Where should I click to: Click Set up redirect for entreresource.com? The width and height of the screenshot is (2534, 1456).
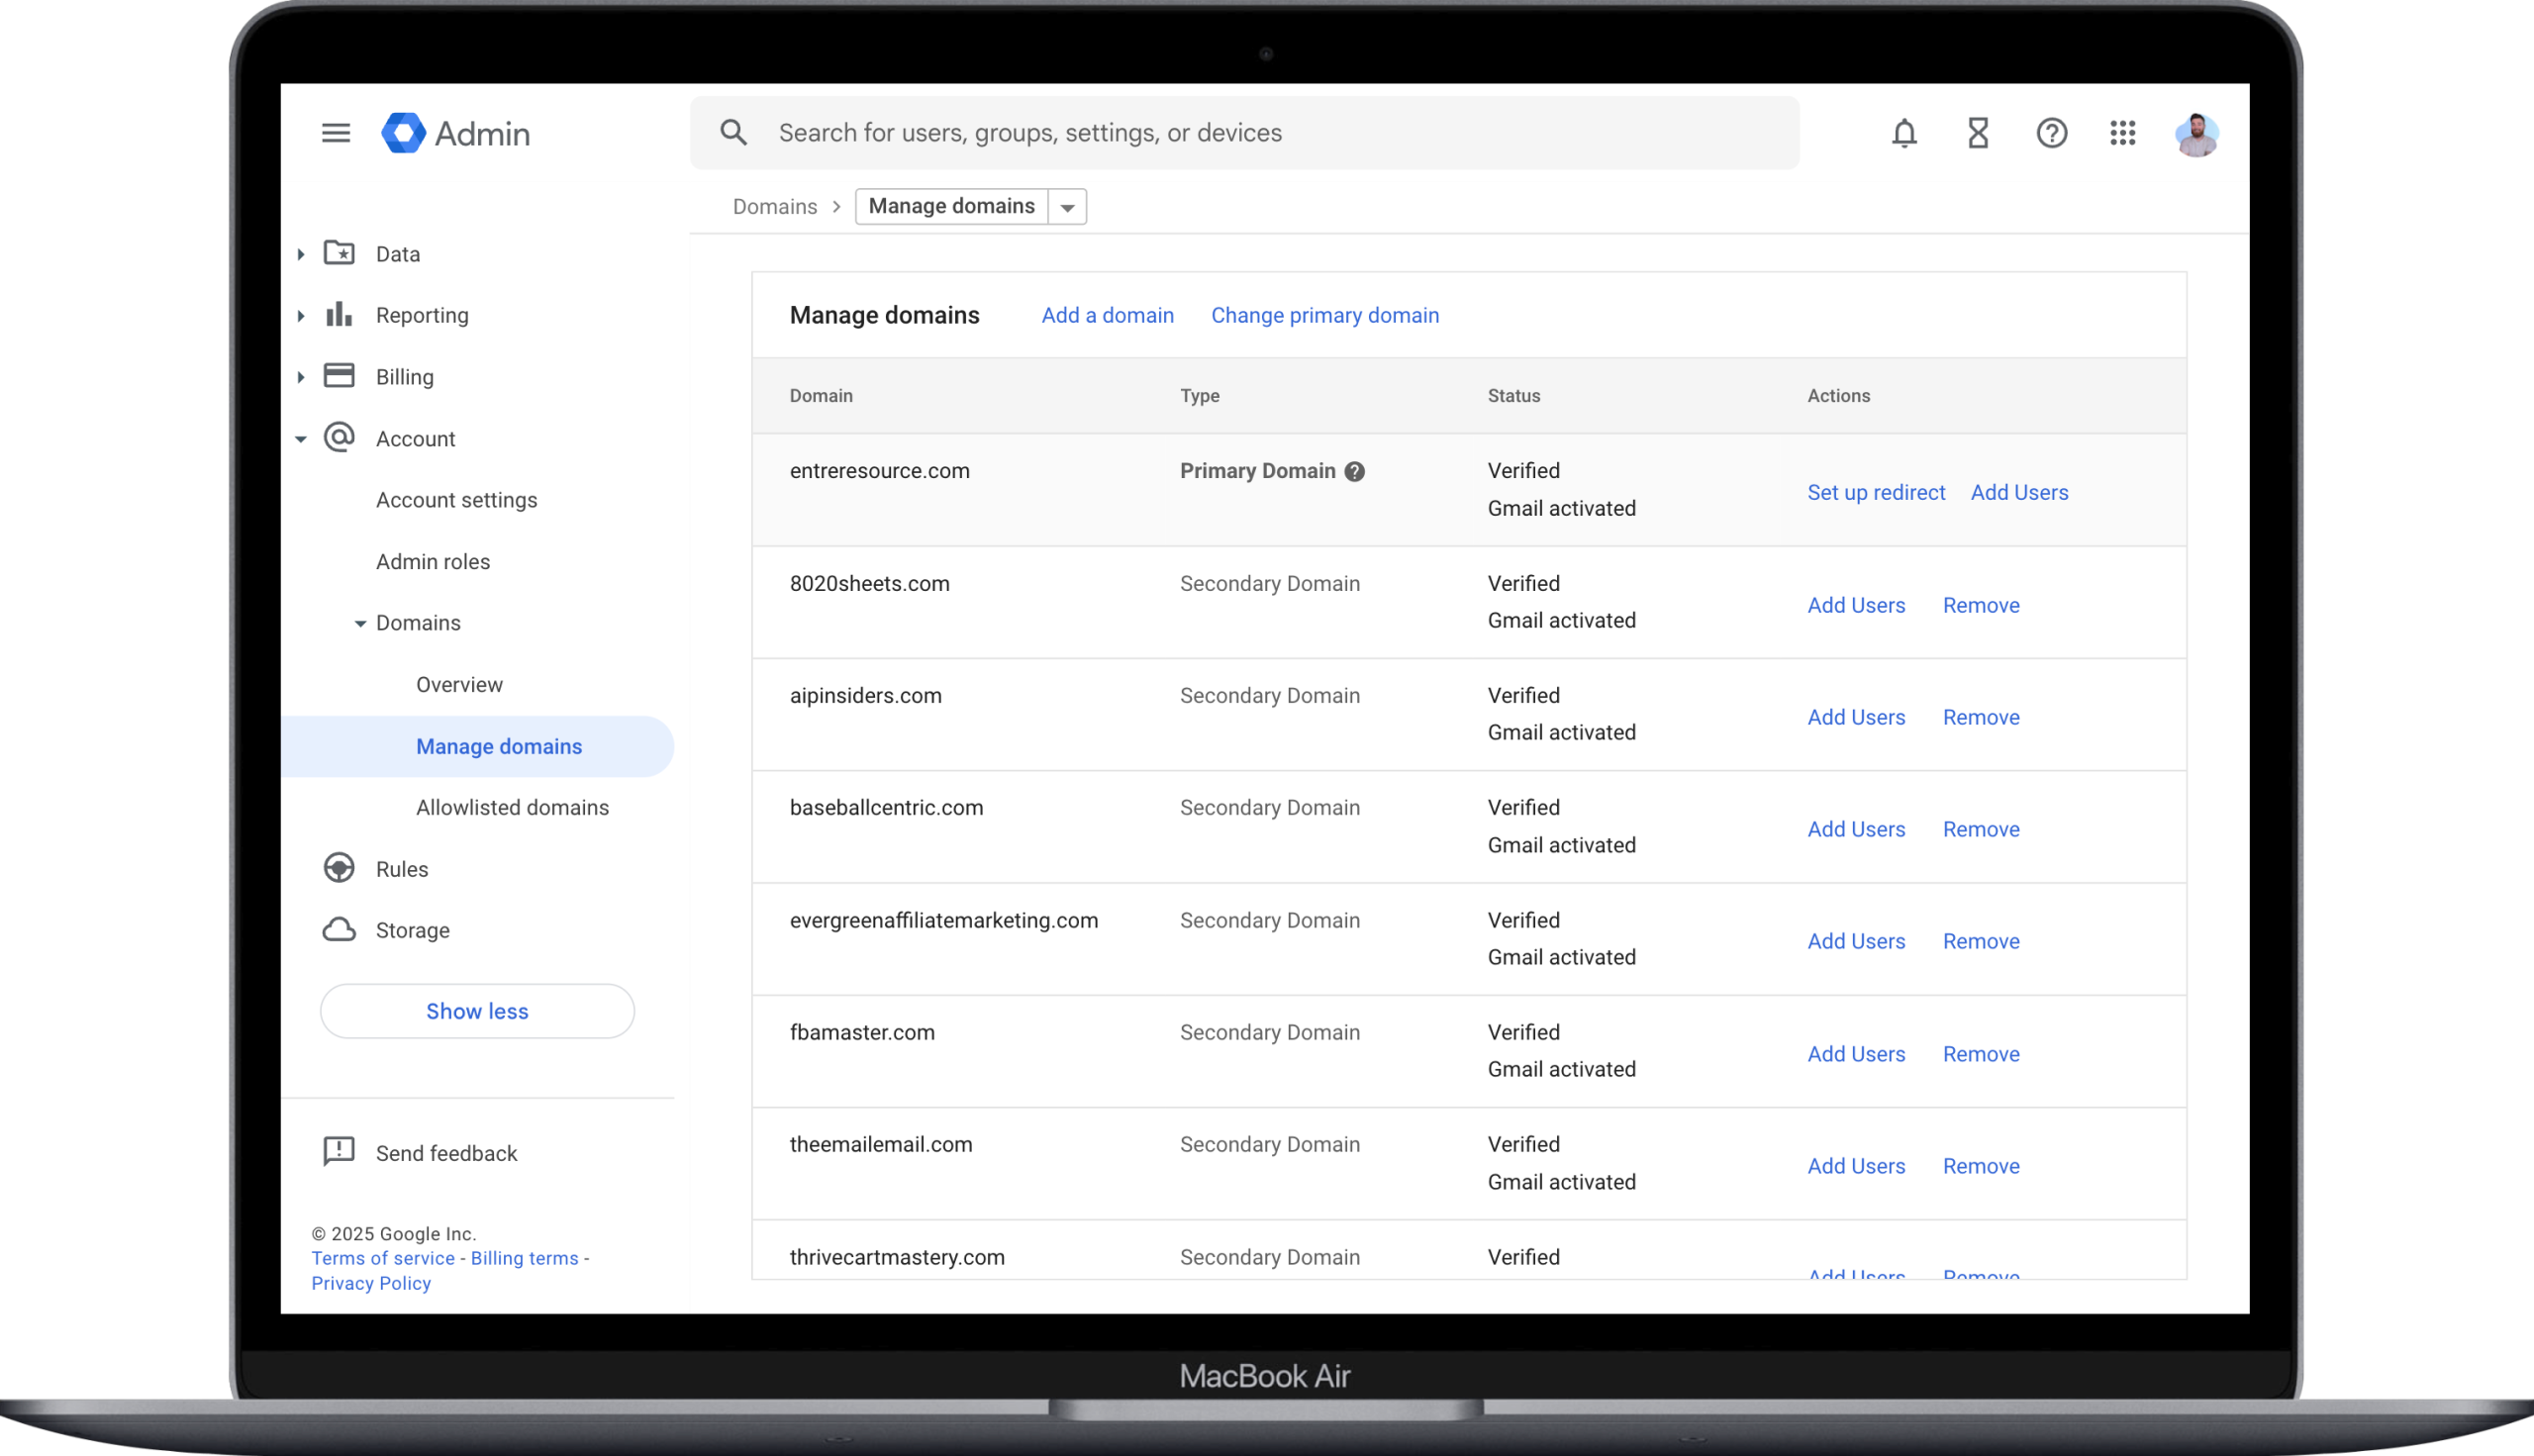pyautogui.click(x=1875, y=492)
